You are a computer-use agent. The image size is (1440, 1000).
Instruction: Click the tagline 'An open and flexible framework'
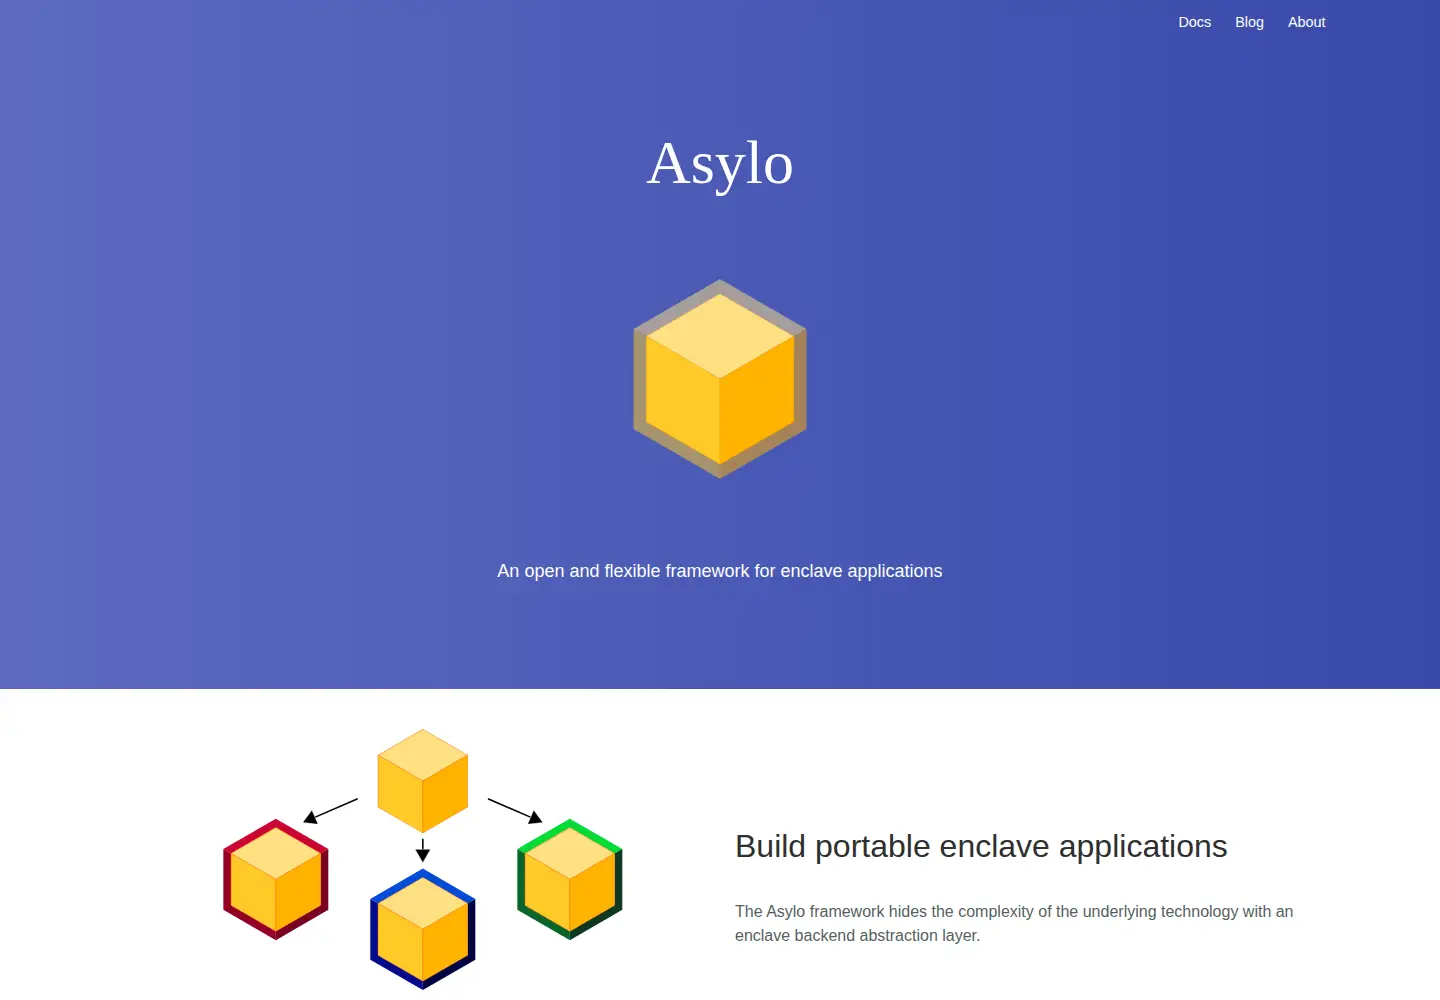click(720, 571)
